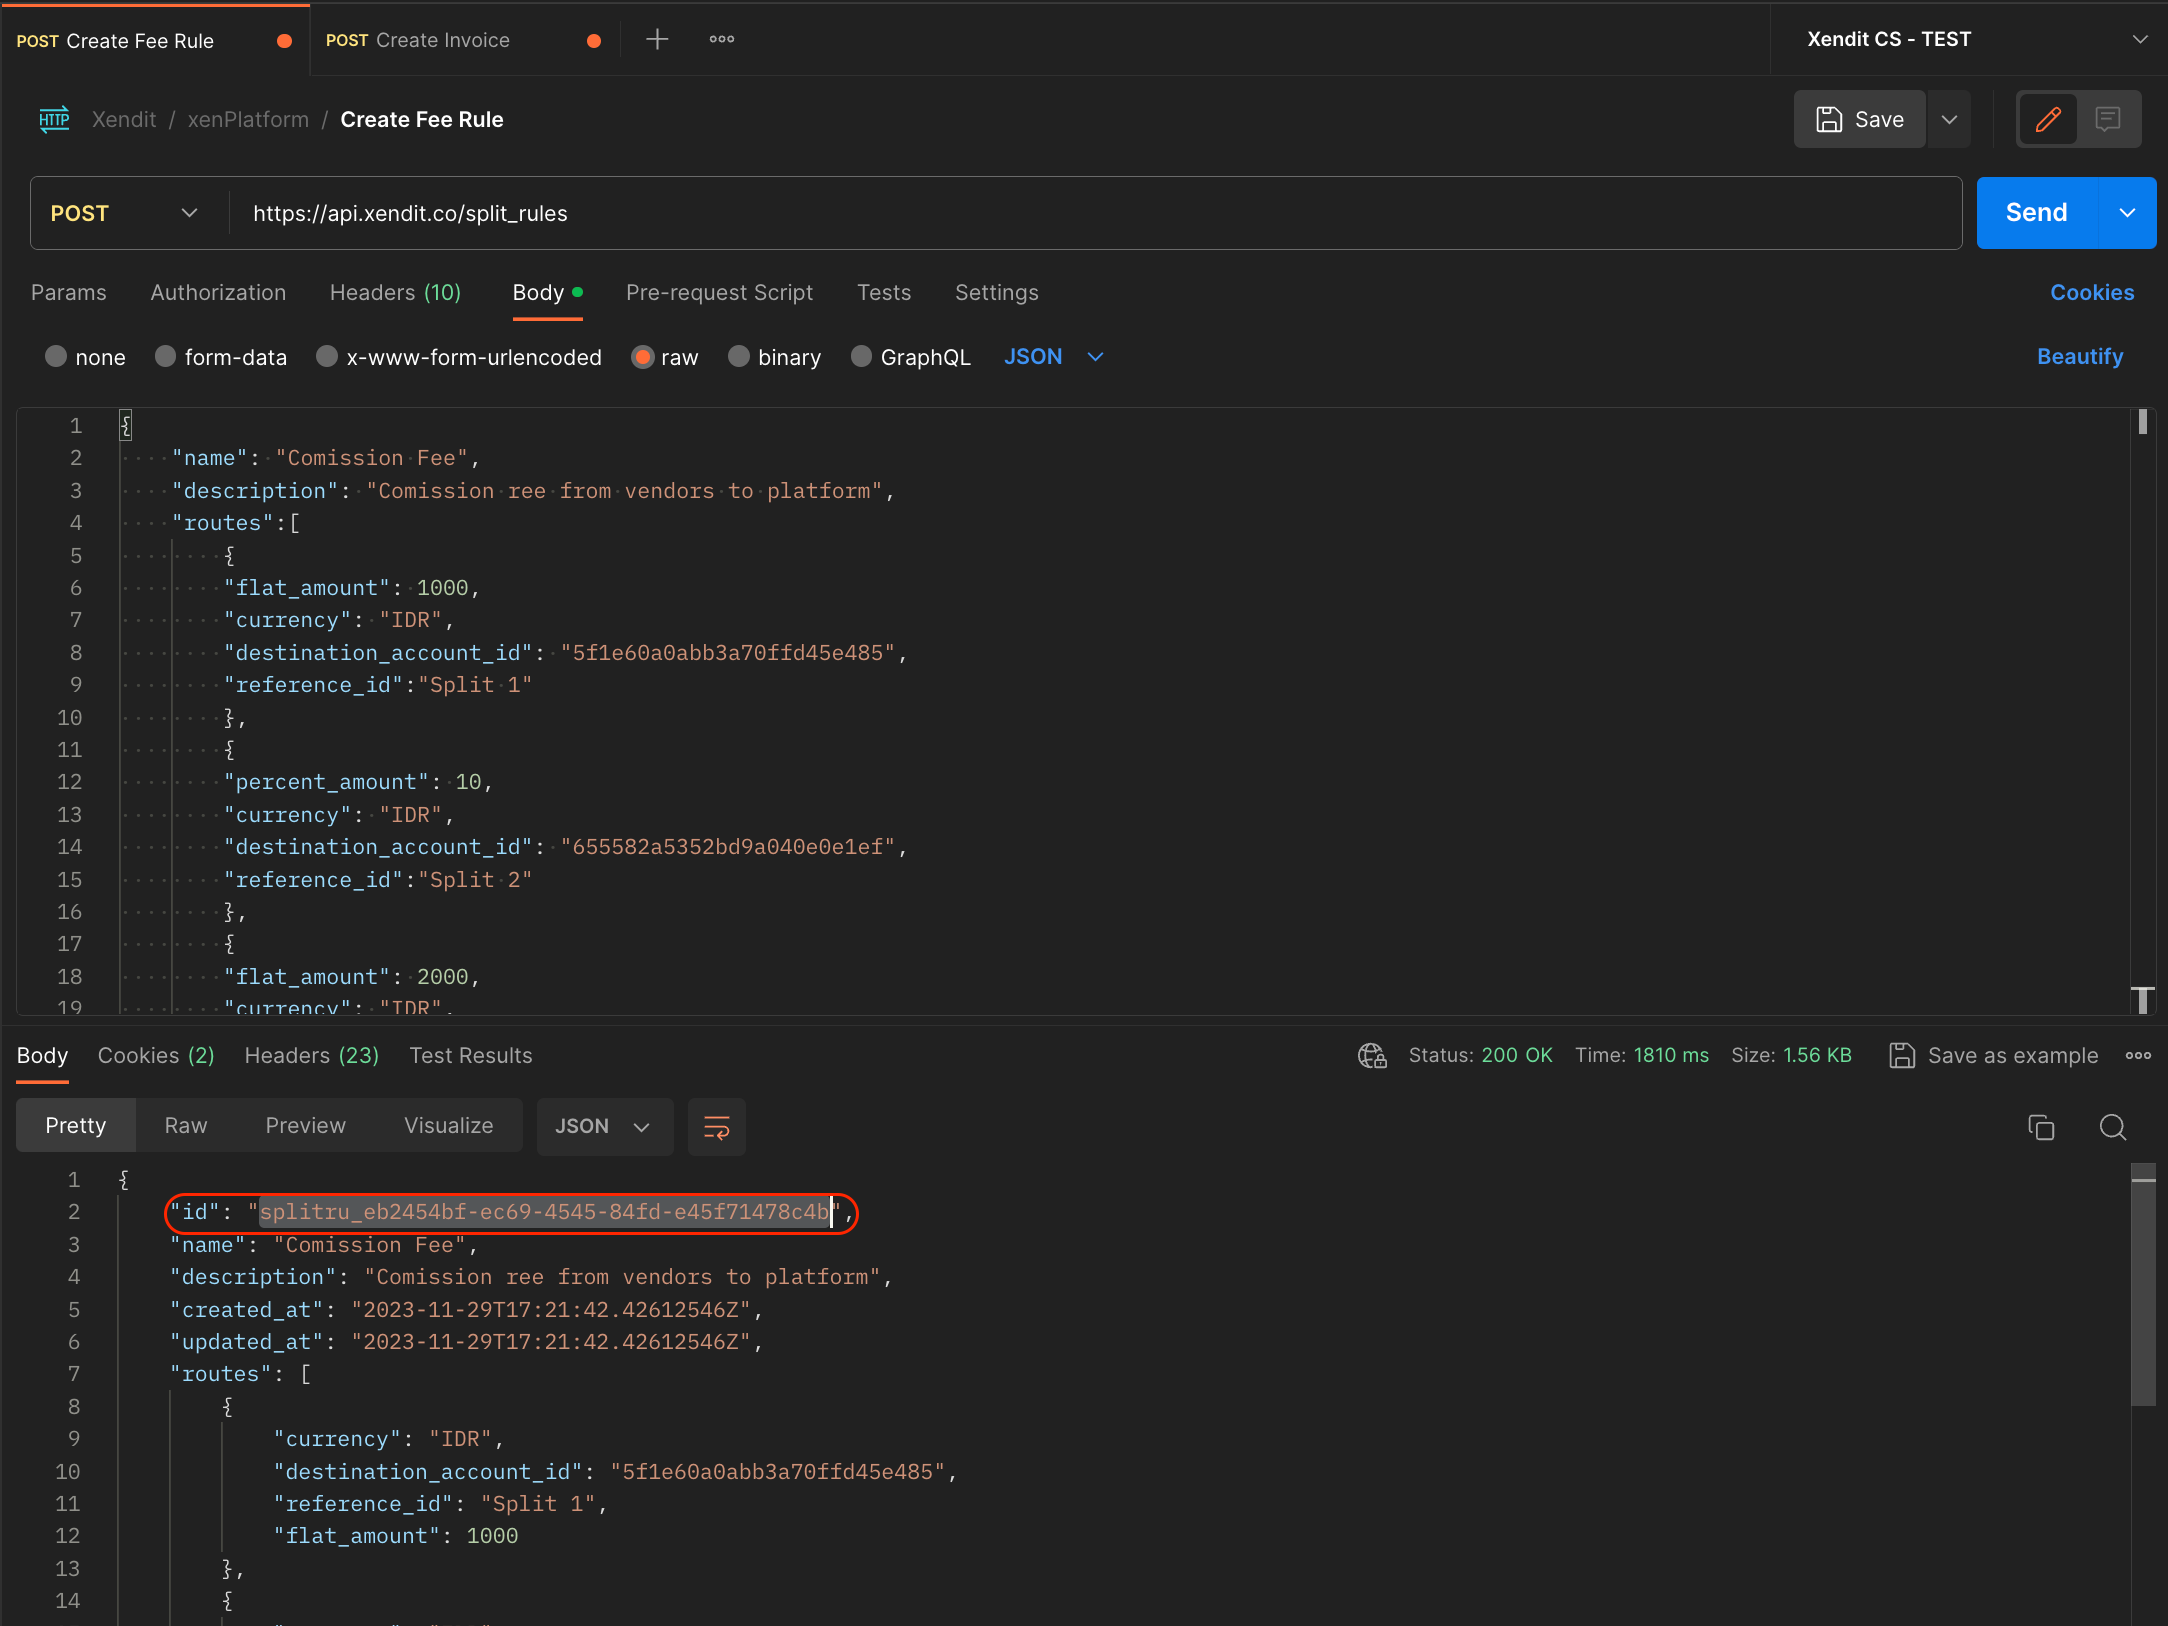2168x1626 pixels.
Task: Click unsaved dot on Create Invoice tab
Action: pyautogui.click(x=594, y=41)
